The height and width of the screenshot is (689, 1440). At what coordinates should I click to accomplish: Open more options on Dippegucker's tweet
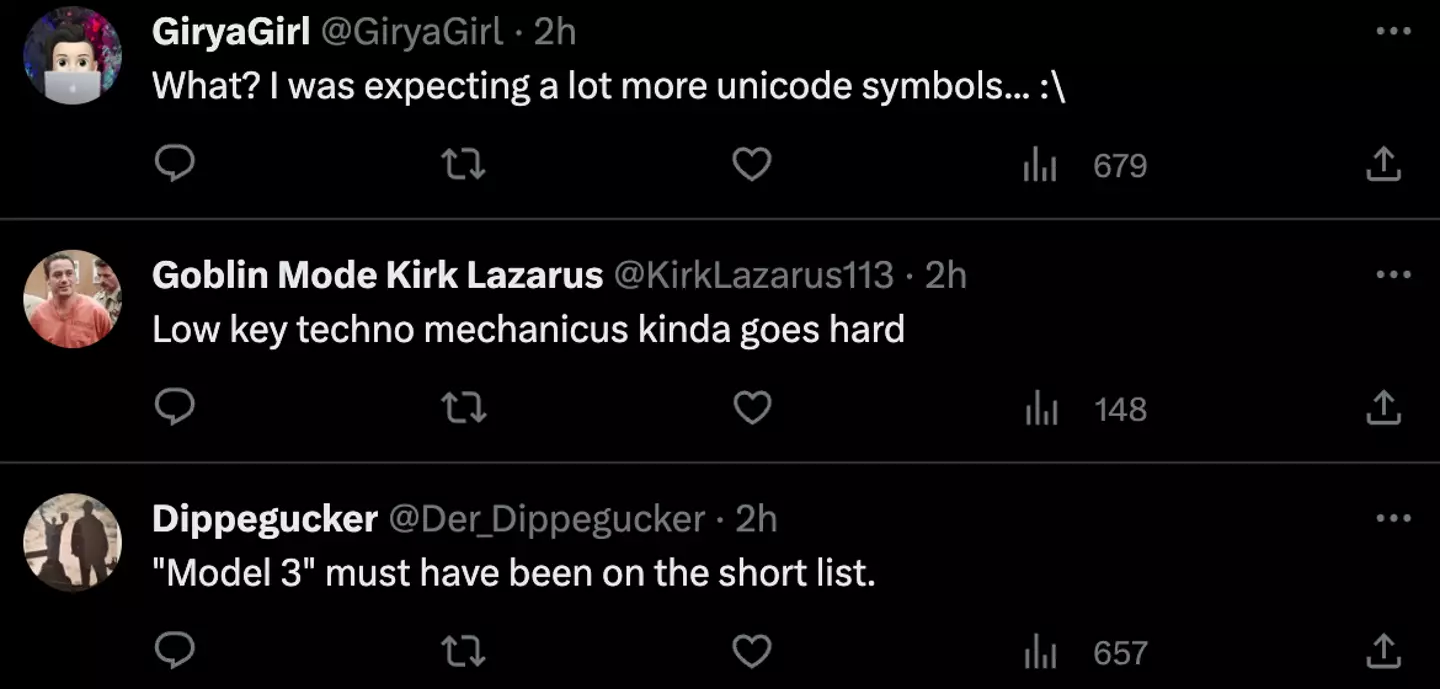(1392, 518)
